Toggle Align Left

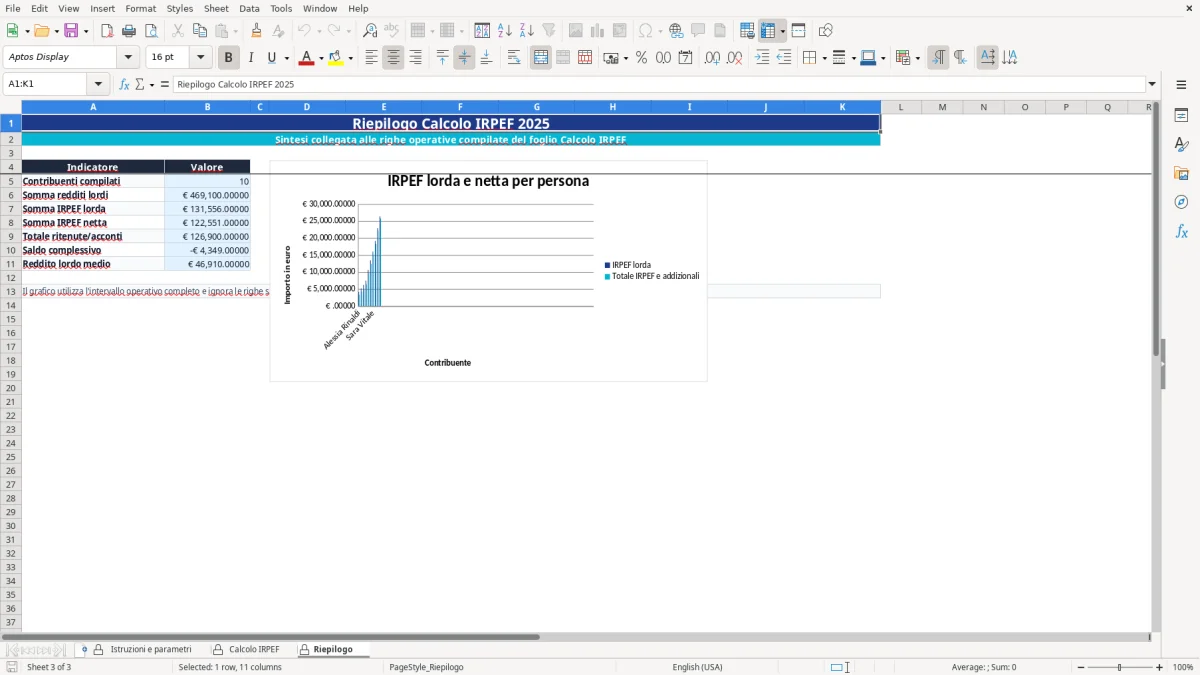pyautogui.click(x=371, y=58)
